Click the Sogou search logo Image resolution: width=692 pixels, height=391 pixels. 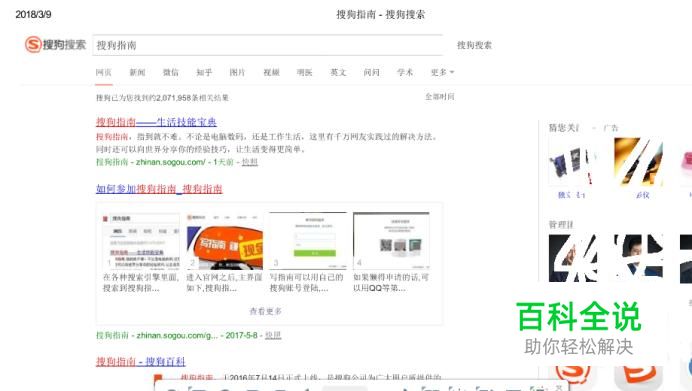[x=55, y=45]
